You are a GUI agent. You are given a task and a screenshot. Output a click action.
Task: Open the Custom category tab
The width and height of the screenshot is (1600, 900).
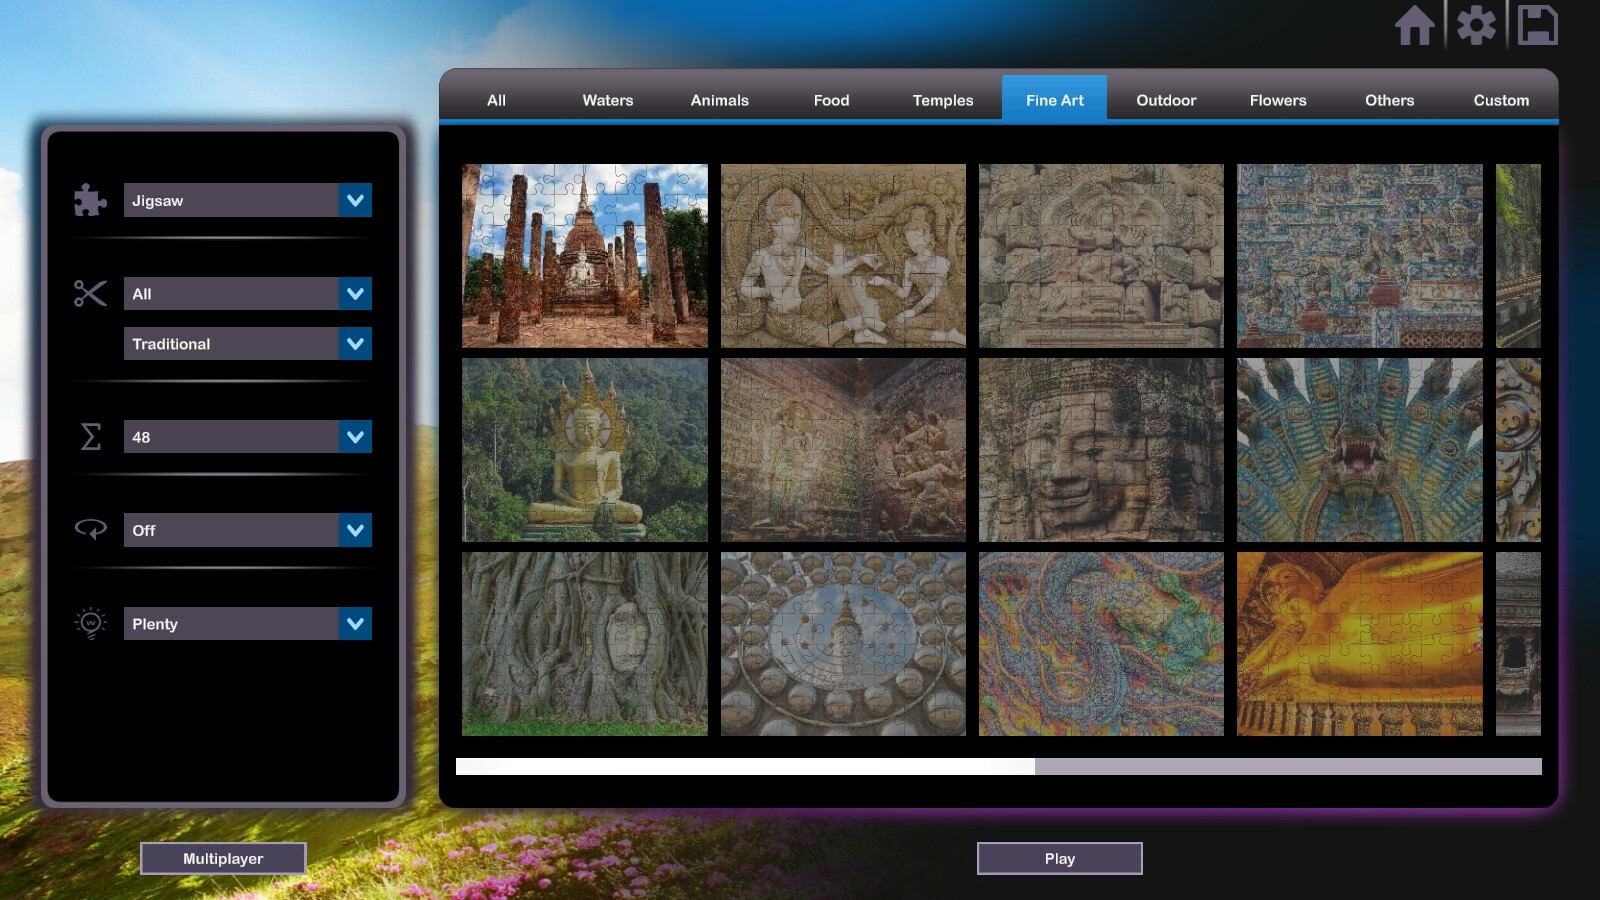1500,100
